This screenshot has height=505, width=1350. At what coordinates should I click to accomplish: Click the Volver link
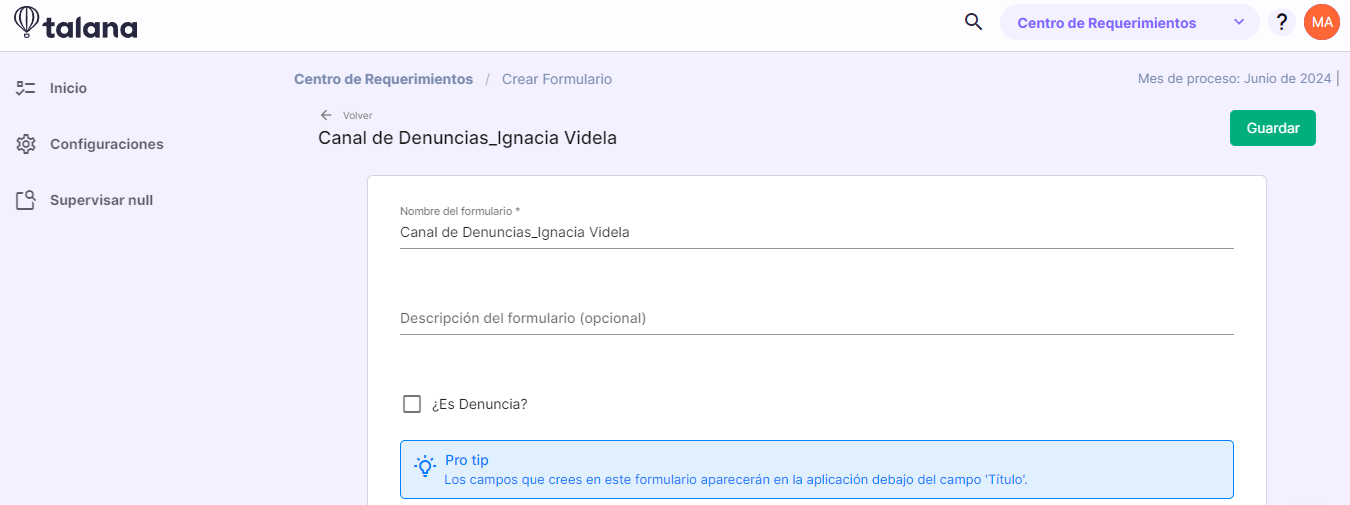pos(357,115)
